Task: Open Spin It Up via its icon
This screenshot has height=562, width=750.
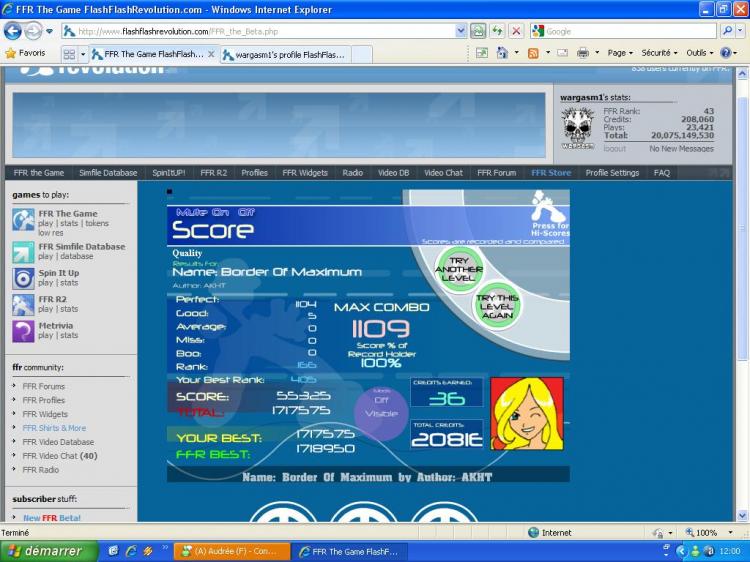Action: (23, 277)
